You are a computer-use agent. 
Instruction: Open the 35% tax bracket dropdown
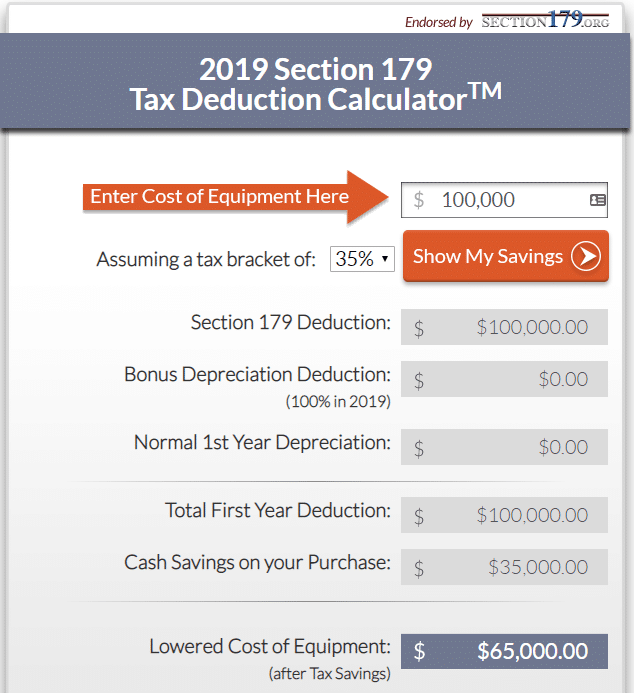pyautogui.click(x=362, y=259)
